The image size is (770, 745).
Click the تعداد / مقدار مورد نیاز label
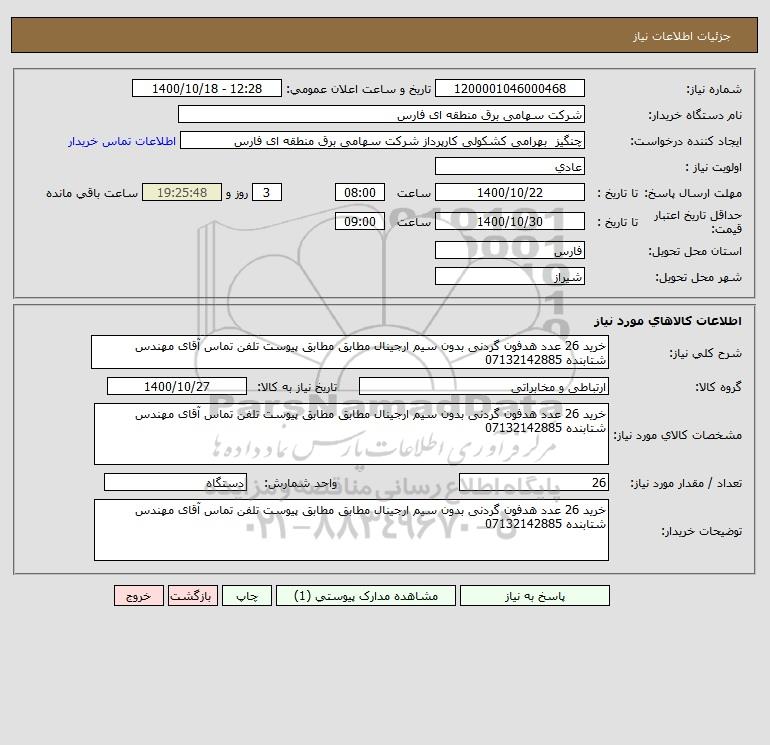click(686, 483)
